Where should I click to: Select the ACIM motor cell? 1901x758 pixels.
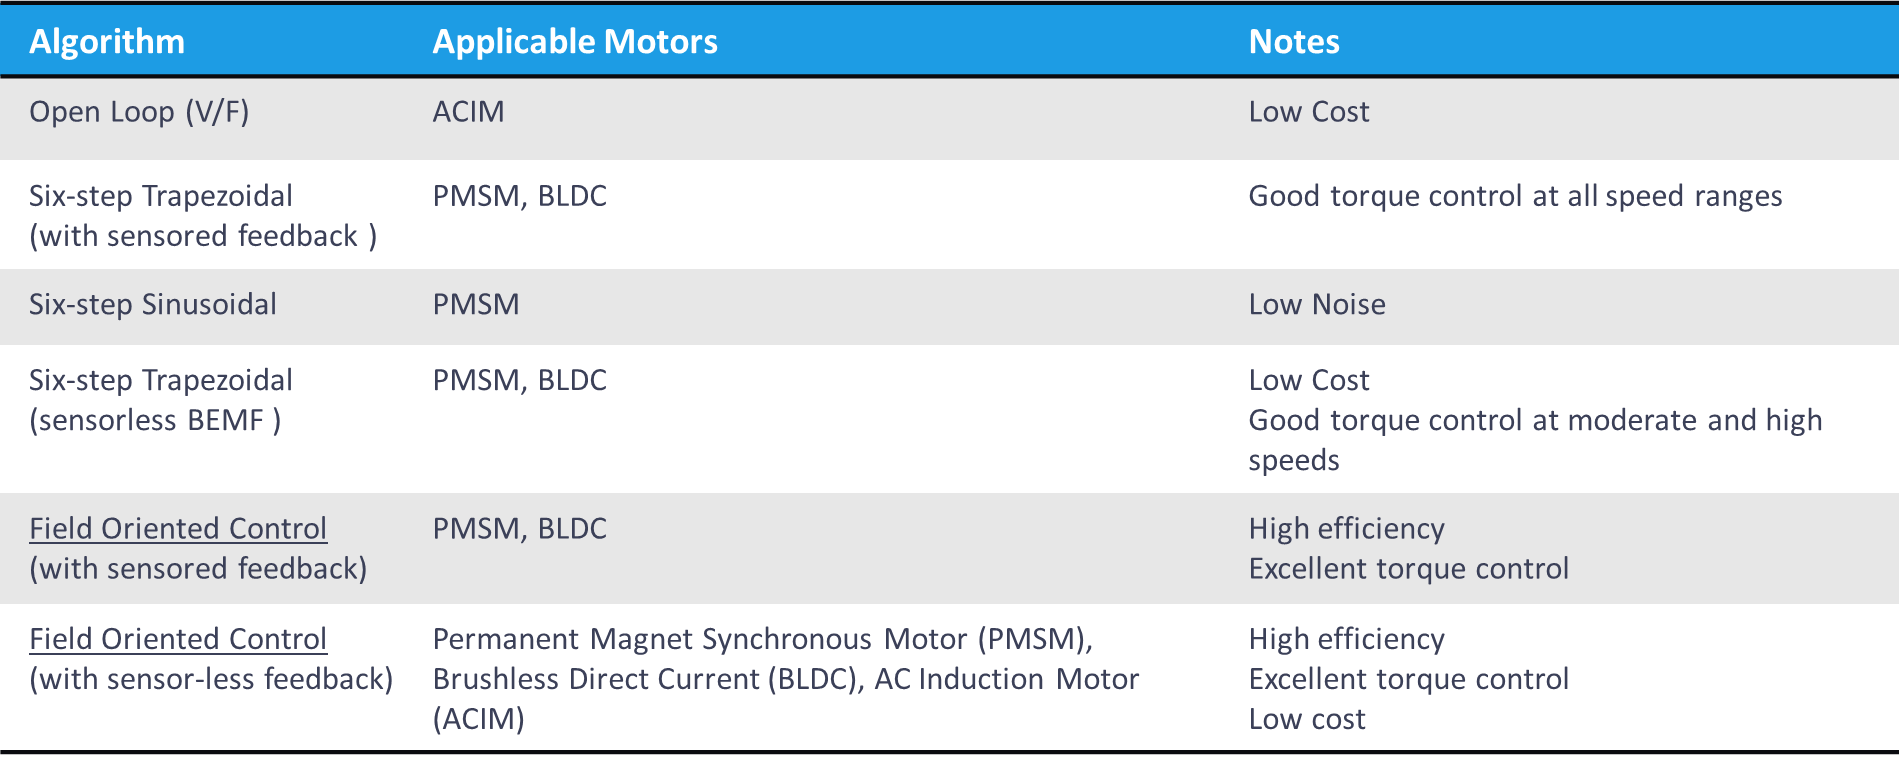pos(468,111)
